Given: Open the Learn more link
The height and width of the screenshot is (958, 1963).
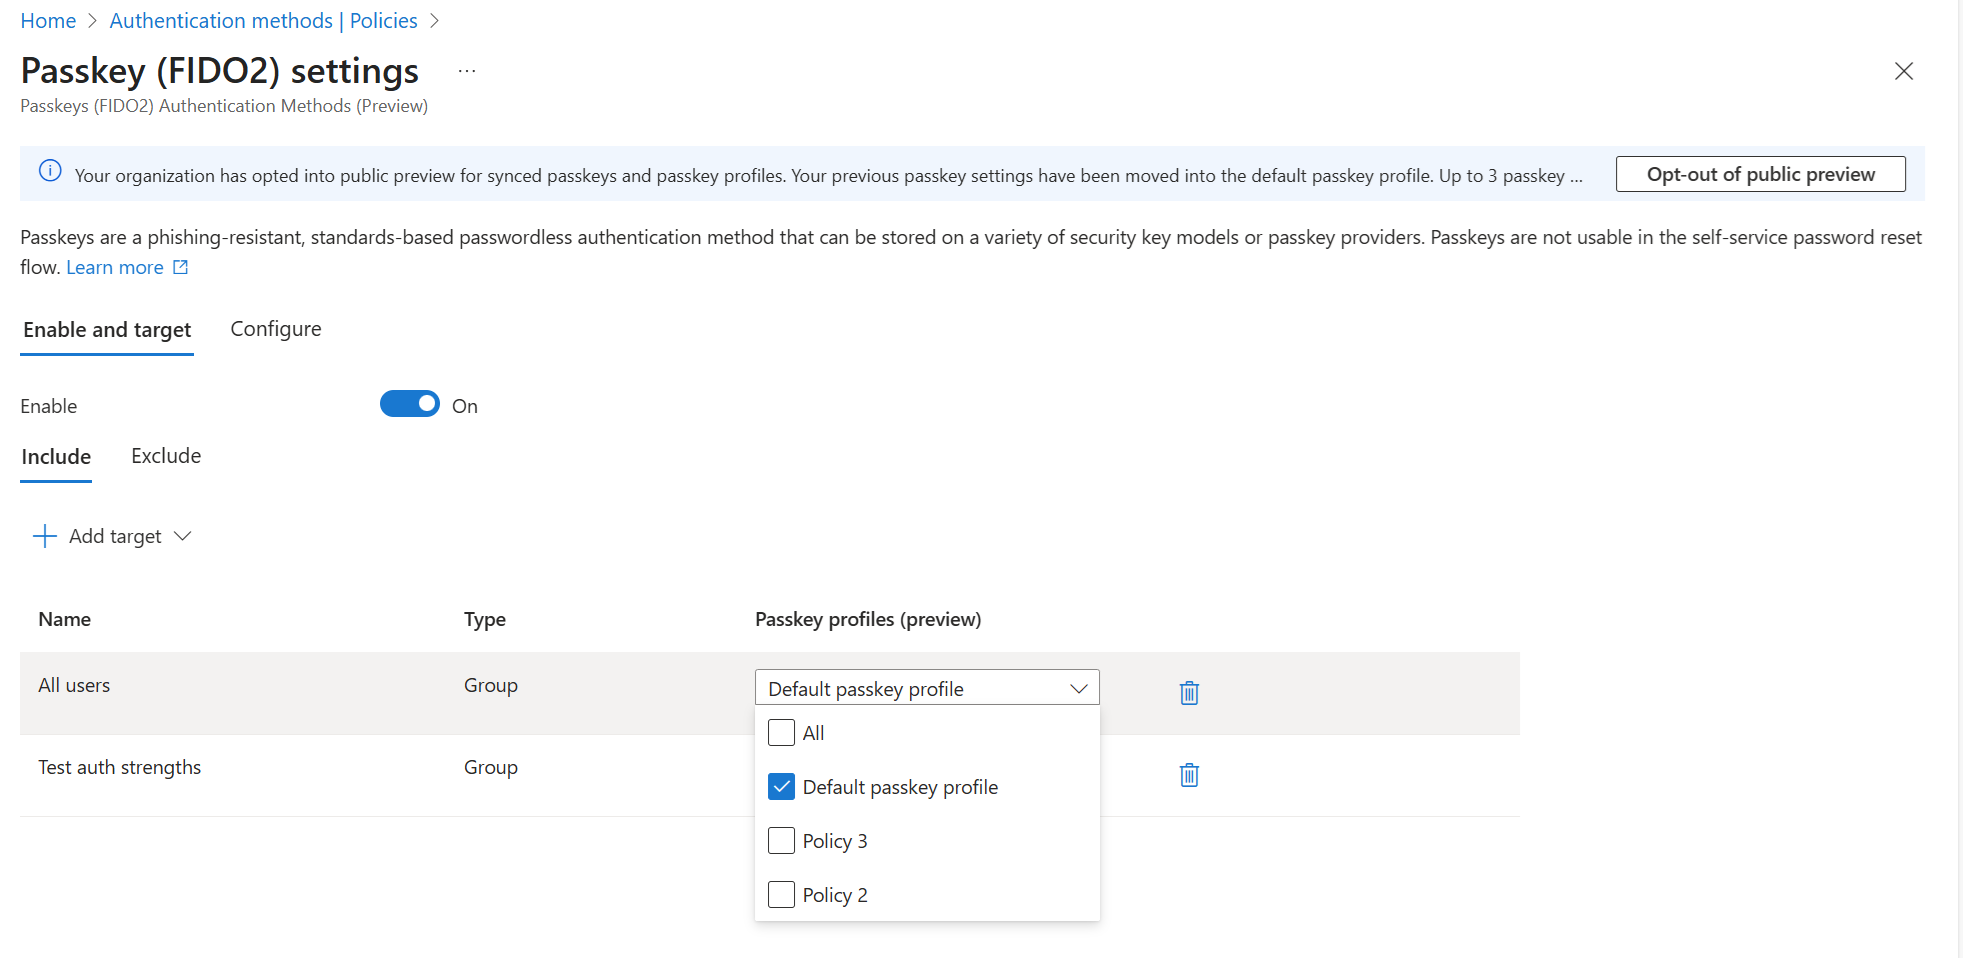Looking at the screenshot, I should click(115, 267).
